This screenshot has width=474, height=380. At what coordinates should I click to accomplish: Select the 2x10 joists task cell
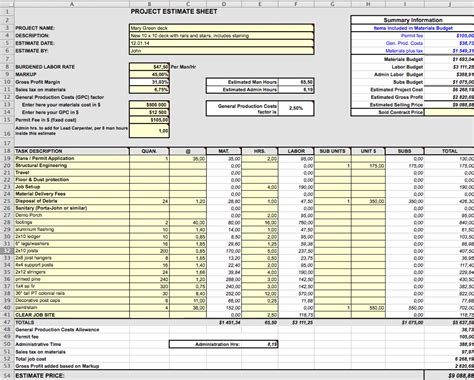(x=72, y=251)
